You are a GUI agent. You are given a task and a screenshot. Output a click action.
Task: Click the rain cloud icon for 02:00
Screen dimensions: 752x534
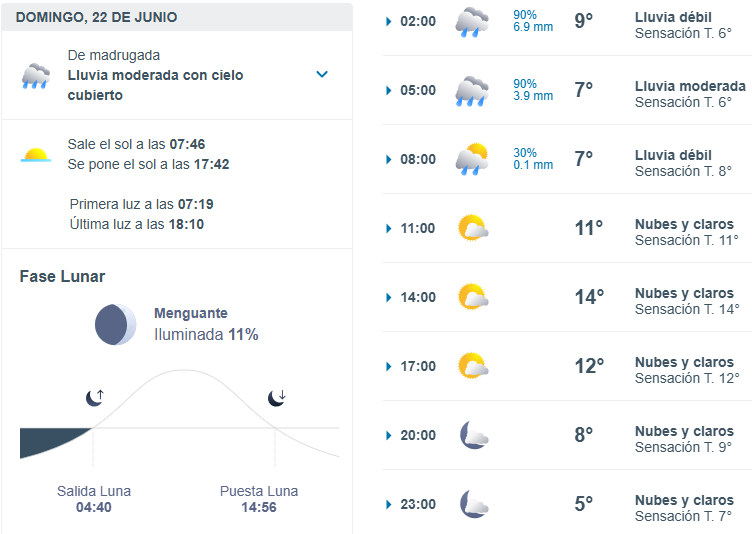pos(472,22)
